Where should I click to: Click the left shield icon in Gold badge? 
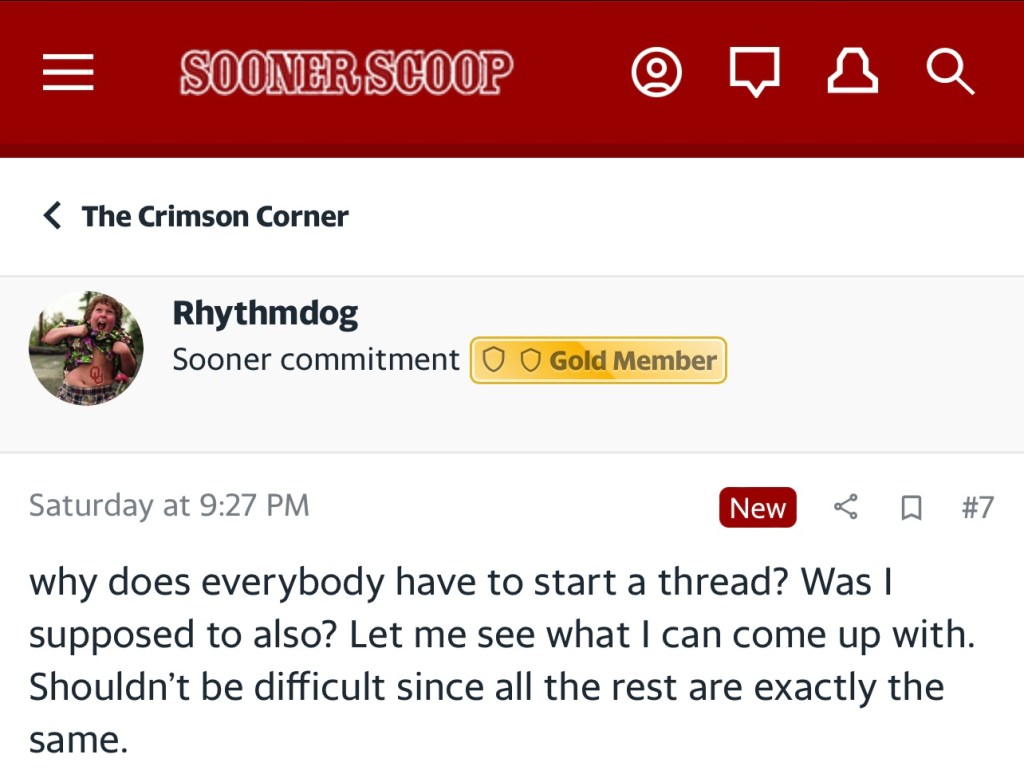pos(494,361)
